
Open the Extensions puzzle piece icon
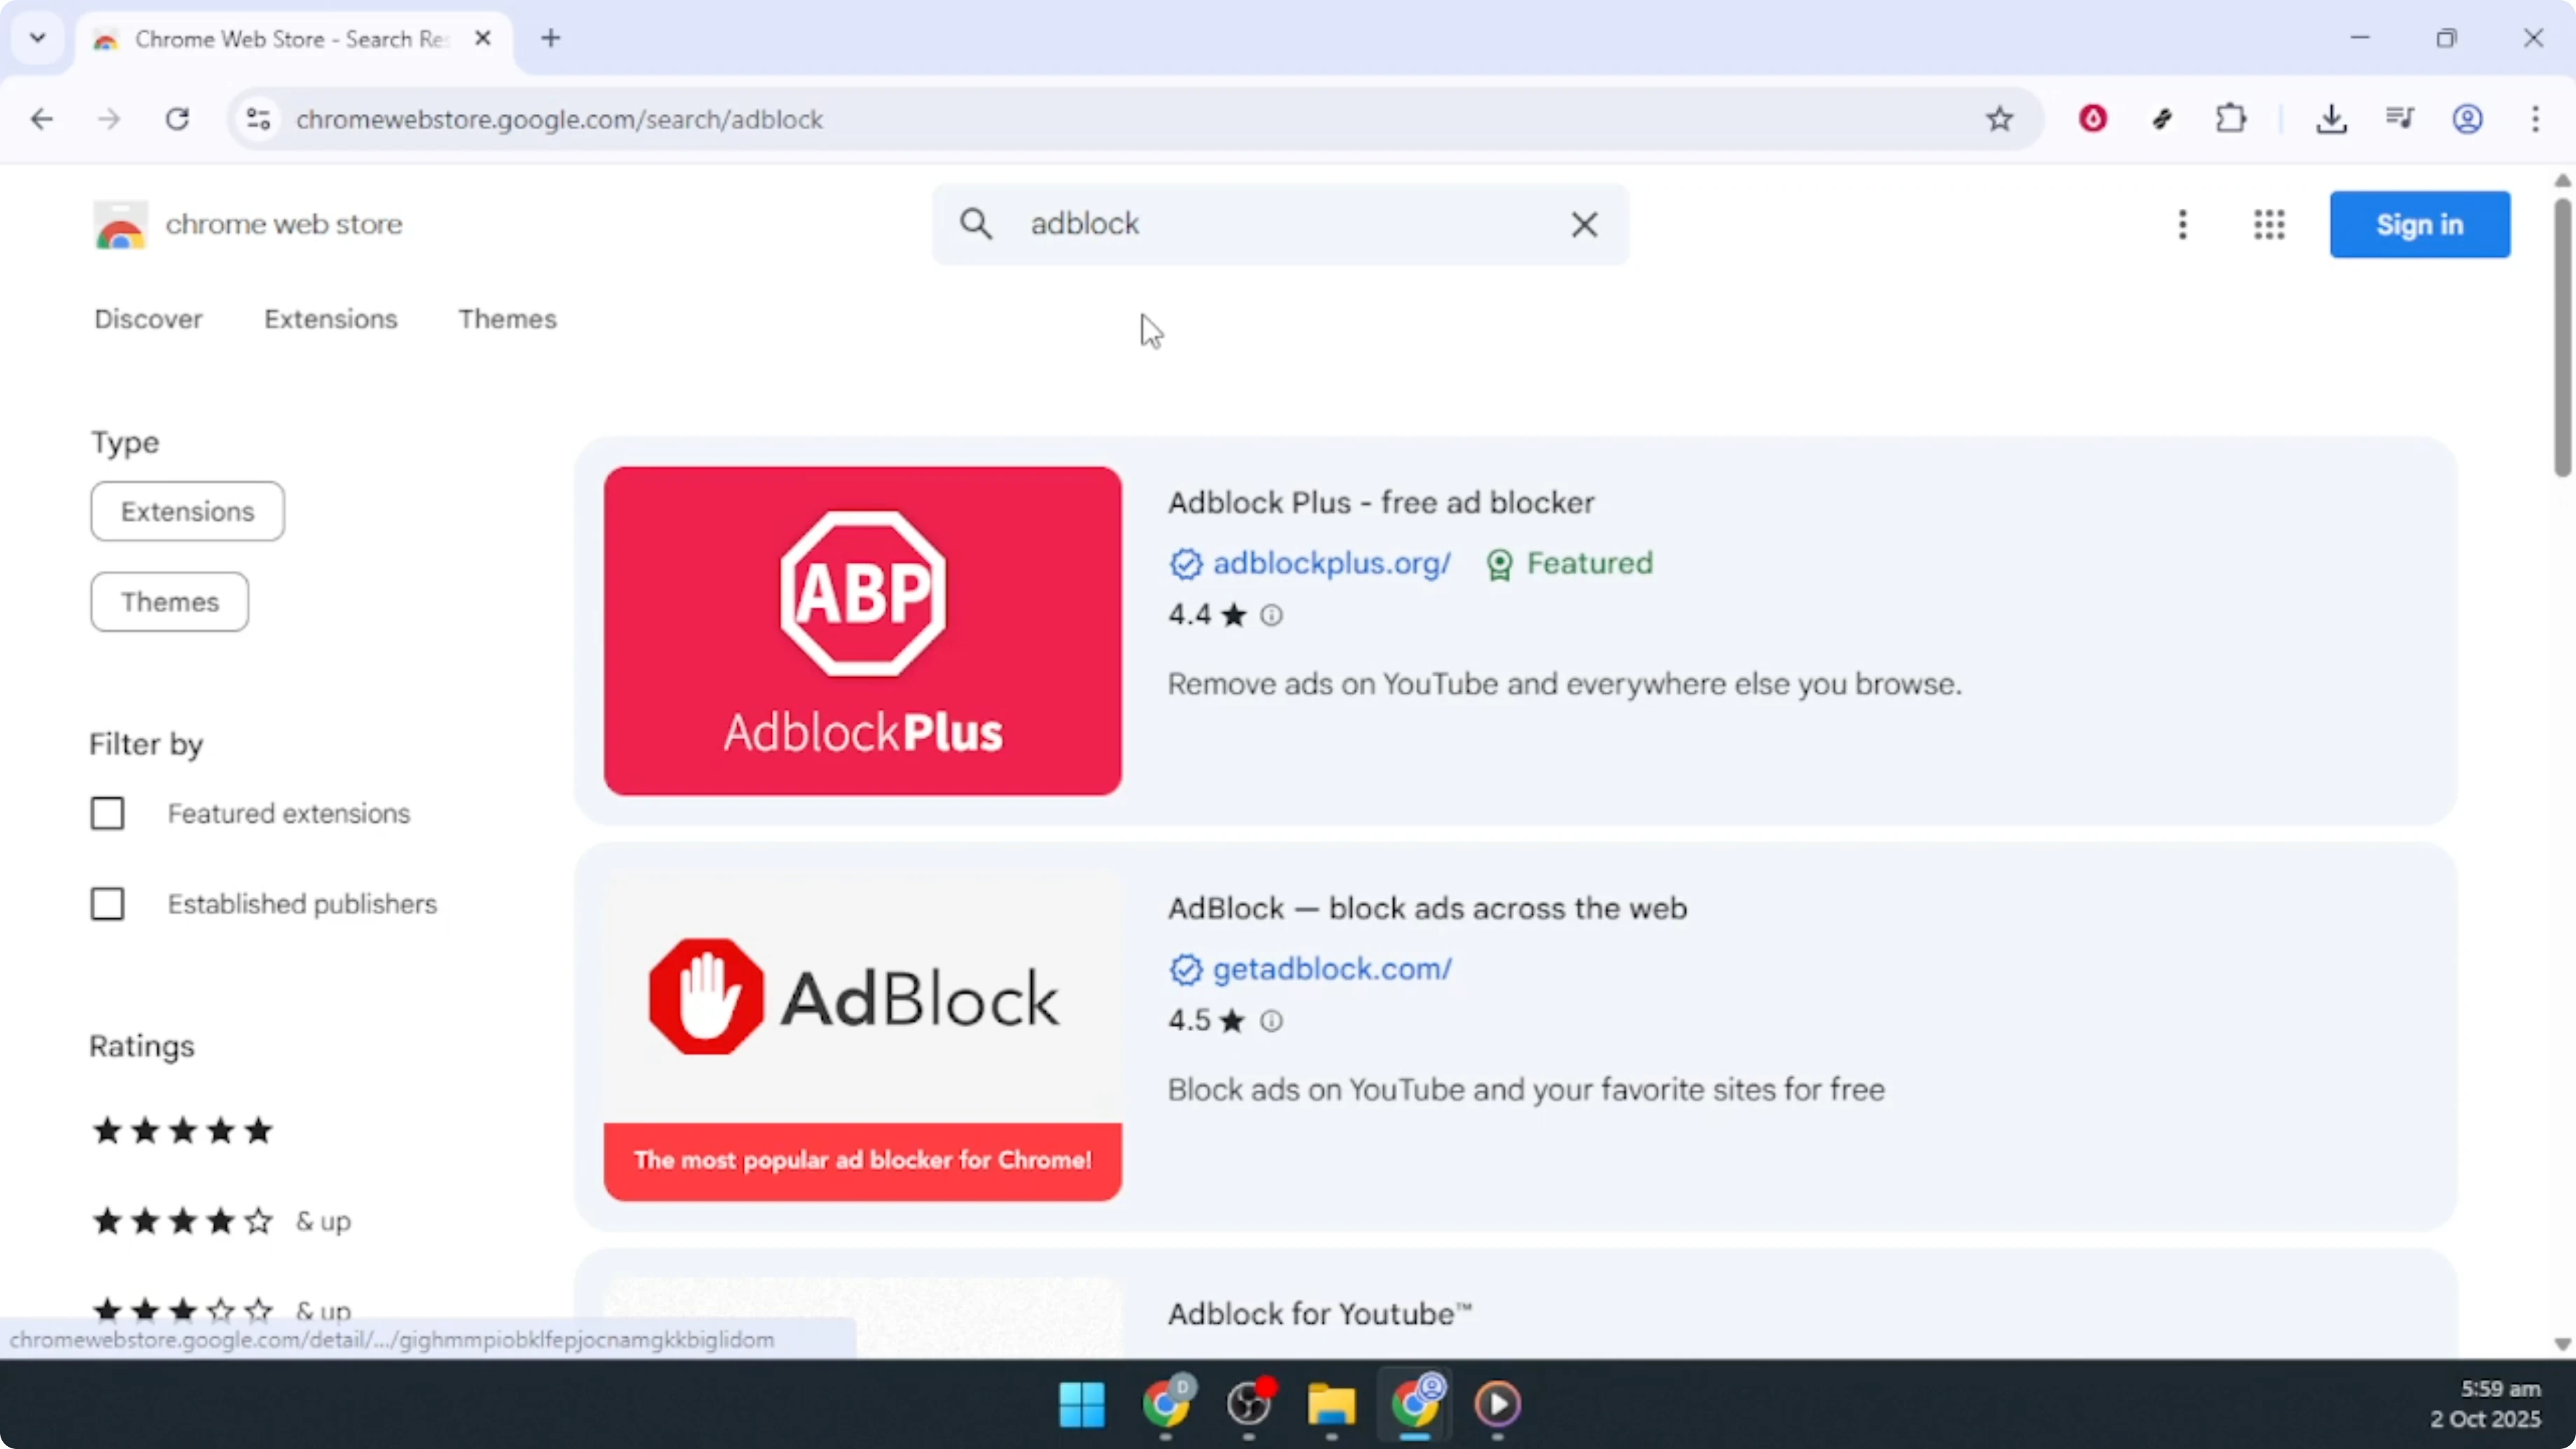point(2231,118)
